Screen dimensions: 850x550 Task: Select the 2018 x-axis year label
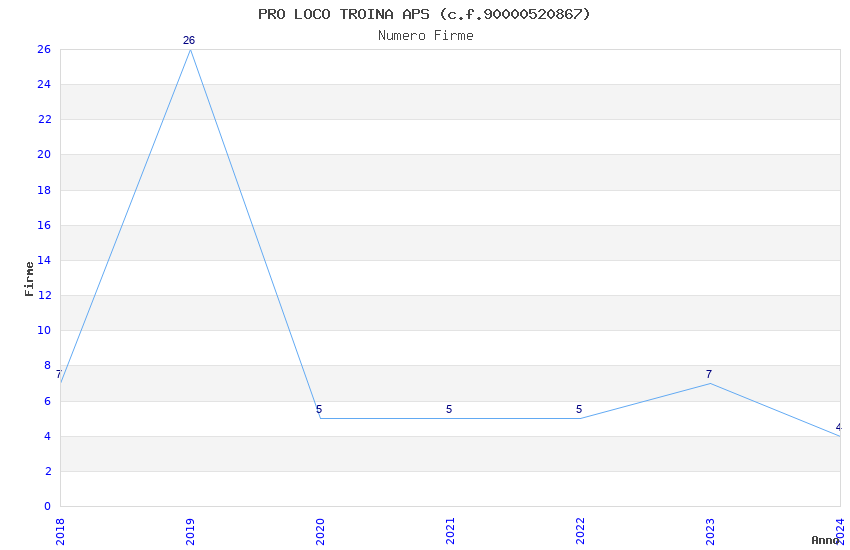click(x=60, y=532)
